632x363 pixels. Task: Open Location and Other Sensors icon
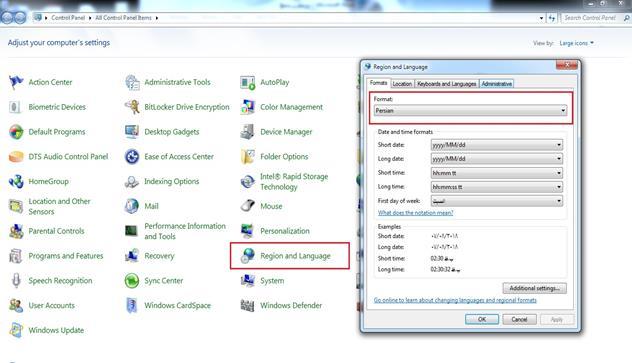[16, 206]
